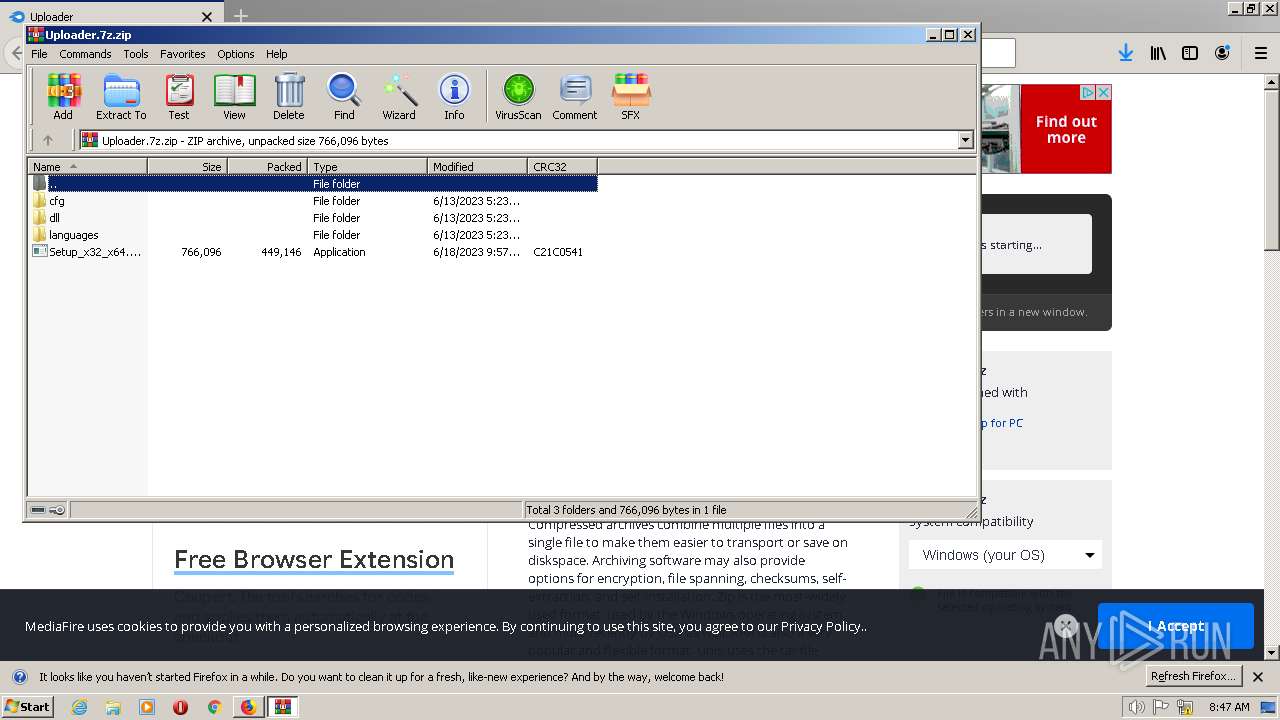This screenshot has width=1280, height=720.
Task: Click the CRC32 value C21C0541
Action: [x=558, y=252]
